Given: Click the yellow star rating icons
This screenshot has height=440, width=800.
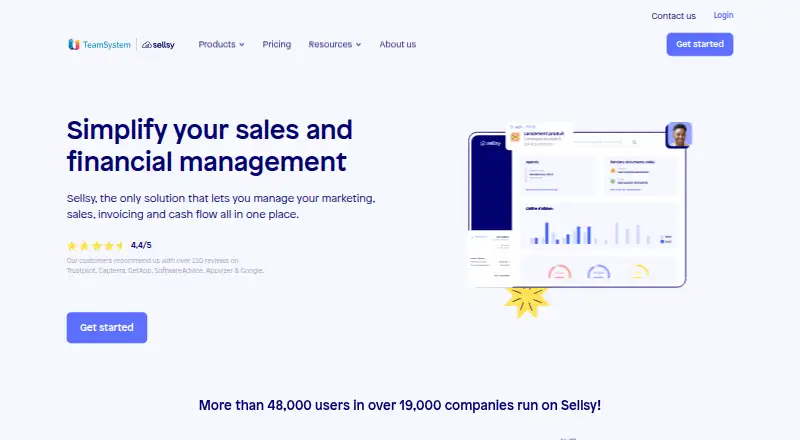Looking at the screenshot, I should coord(95,246).
